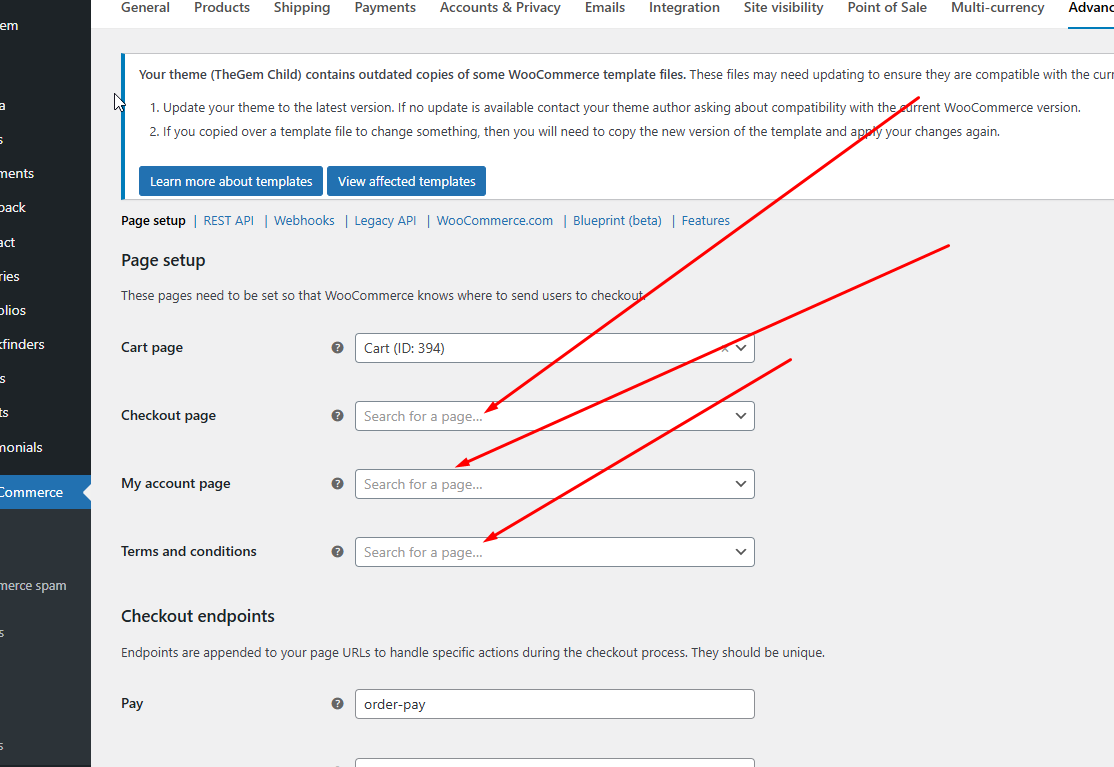
Task: Expand the Checkout page dropdown
Action: click(741, 416)
